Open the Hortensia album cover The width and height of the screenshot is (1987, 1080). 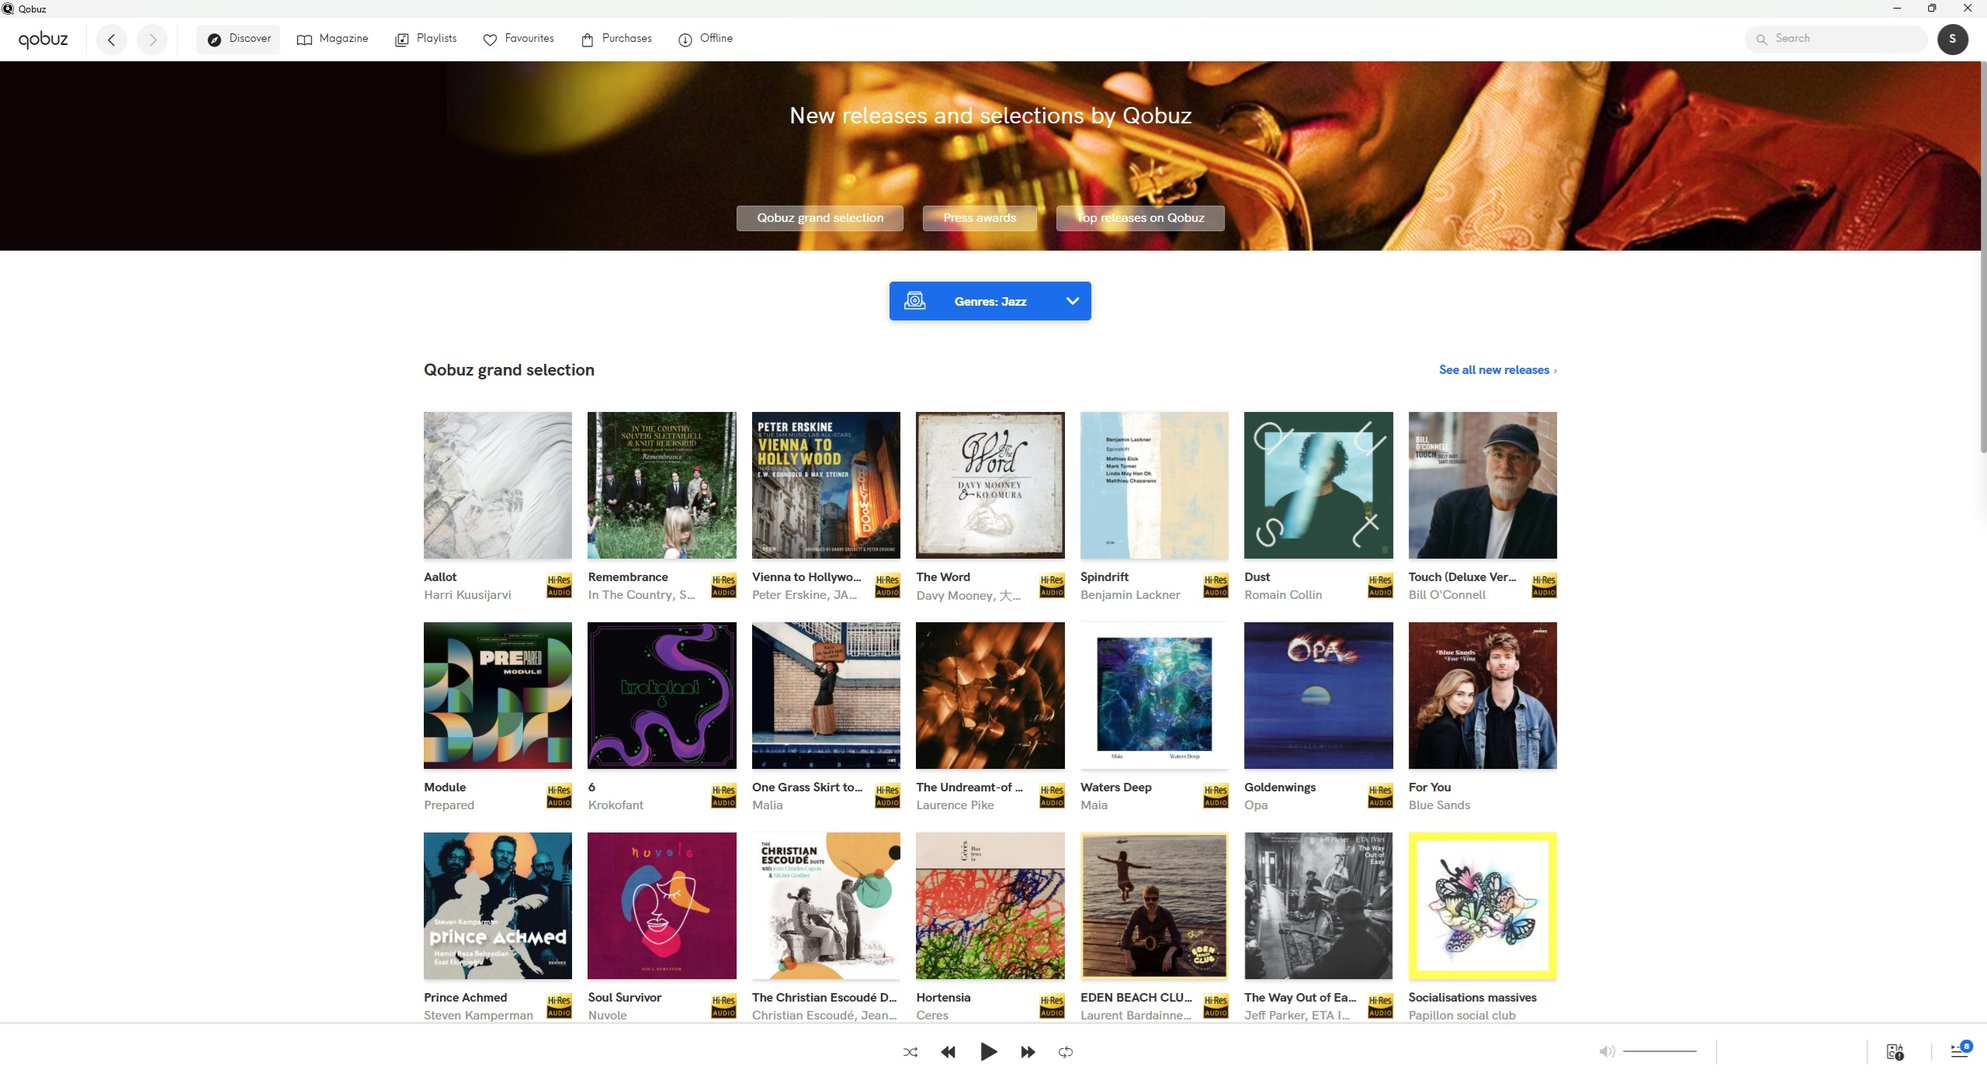[x=990, y=906]
